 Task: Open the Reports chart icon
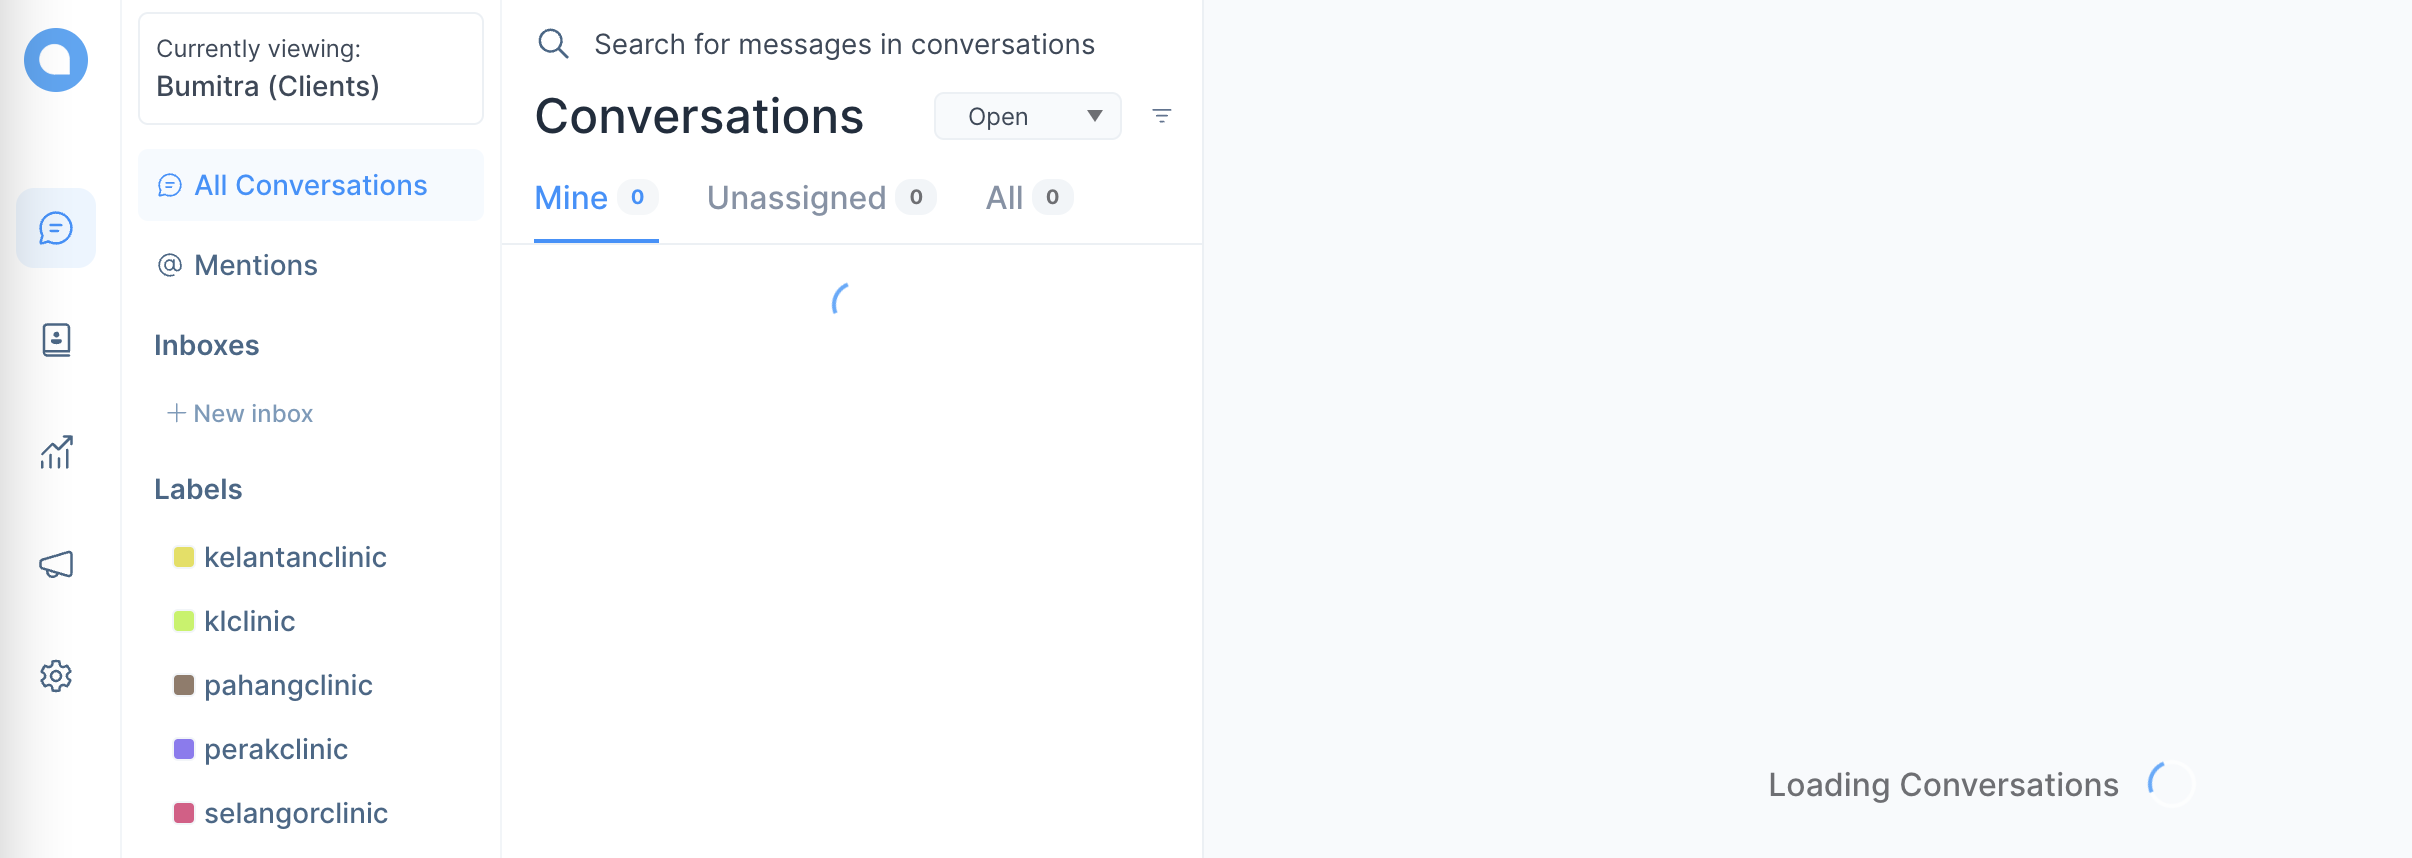55,452
